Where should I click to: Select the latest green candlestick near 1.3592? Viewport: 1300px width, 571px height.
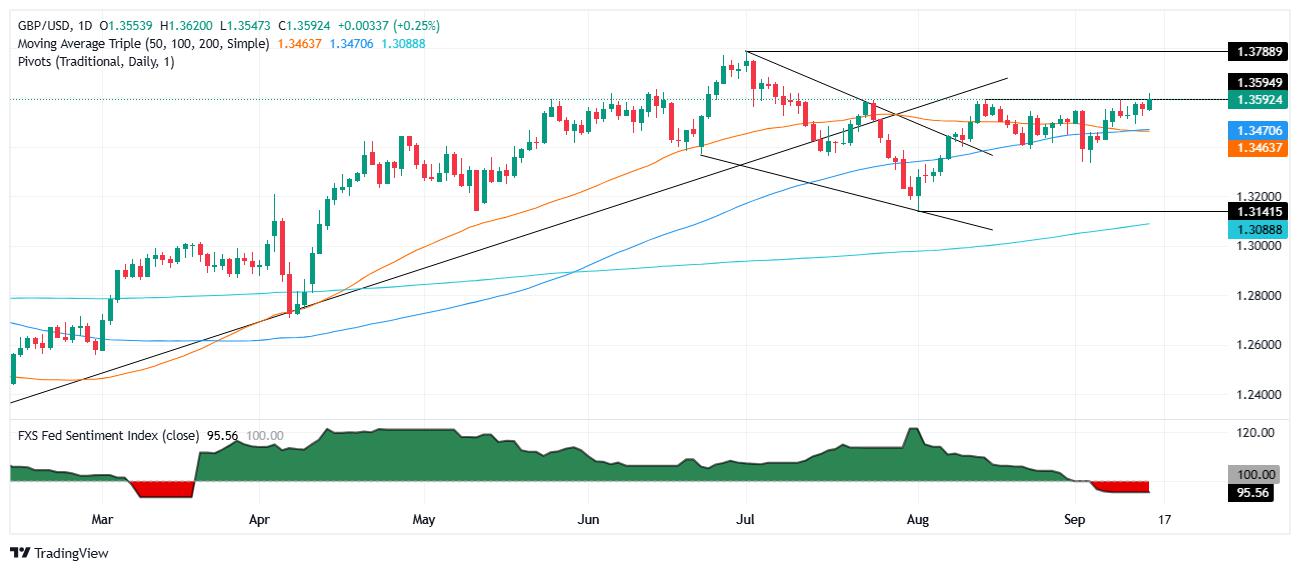pyautogui.click(x=1149, y=102)
